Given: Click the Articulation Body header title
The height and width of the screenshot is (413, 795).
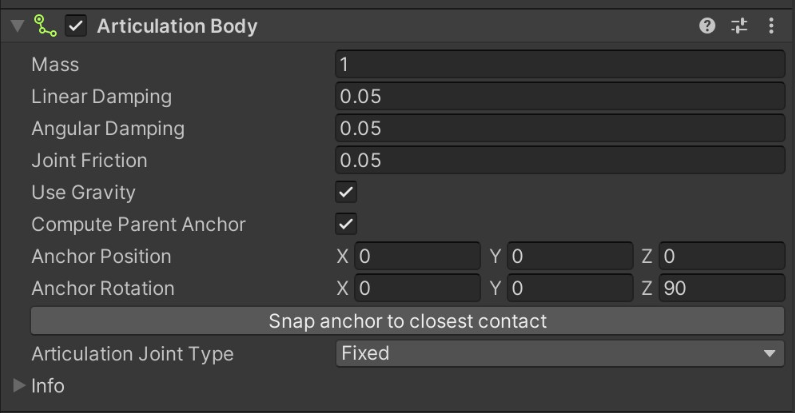Looking at the screenshot, I should point(177,26).
